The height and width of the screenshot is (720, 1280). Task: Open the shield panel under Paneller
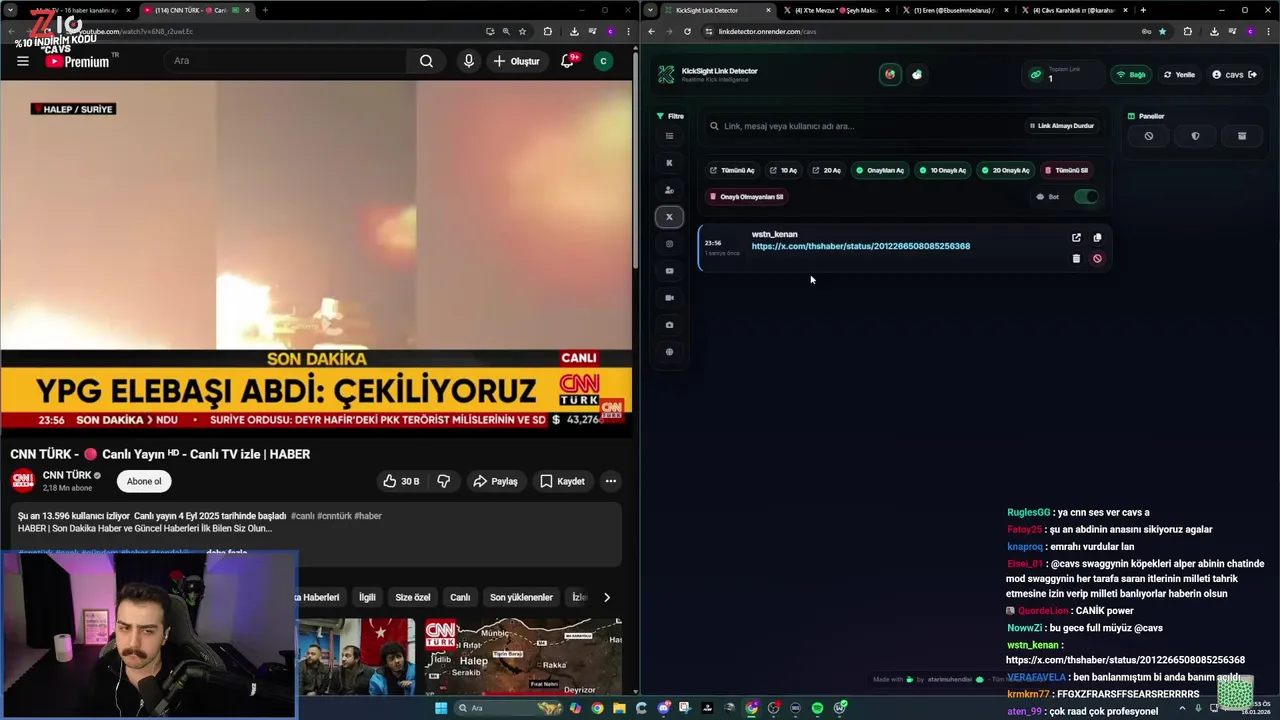(1195, 136)
